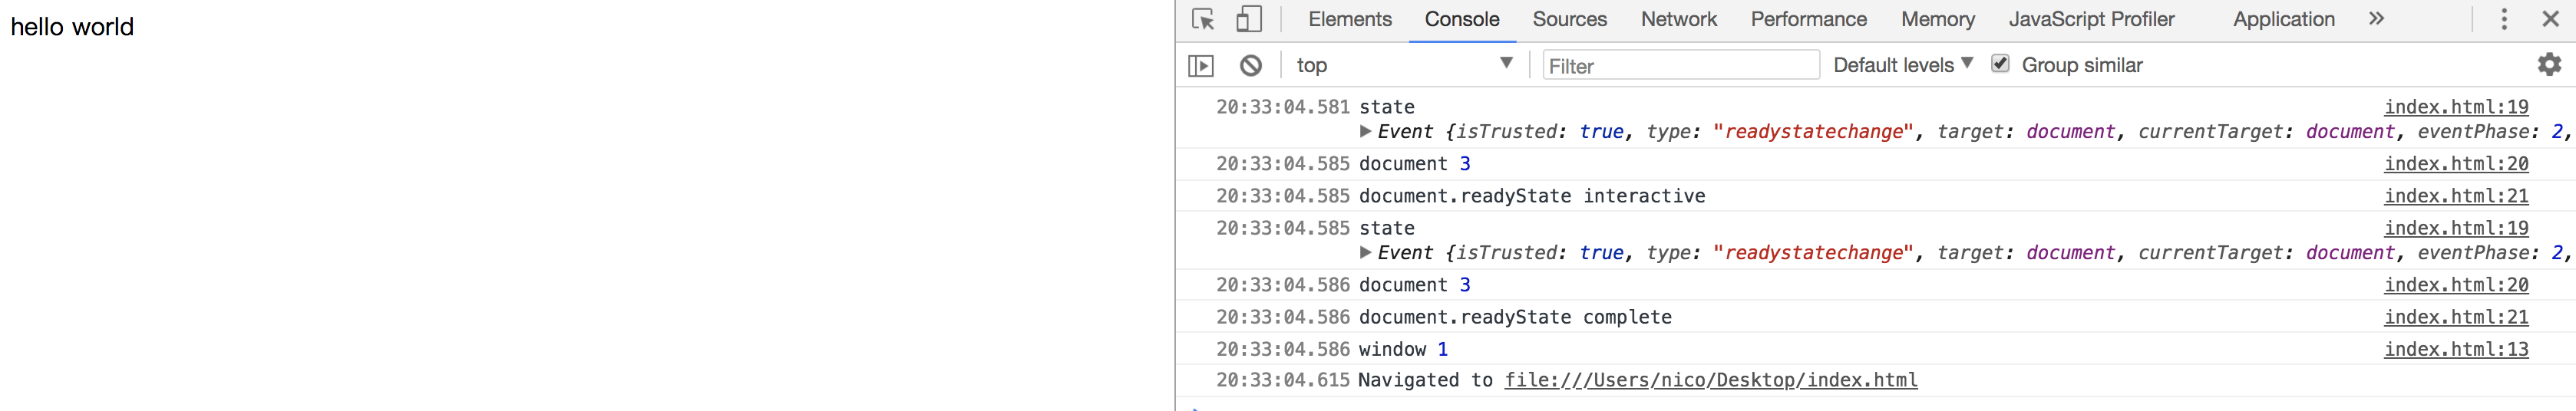Click into the console Filter field

1680,66
